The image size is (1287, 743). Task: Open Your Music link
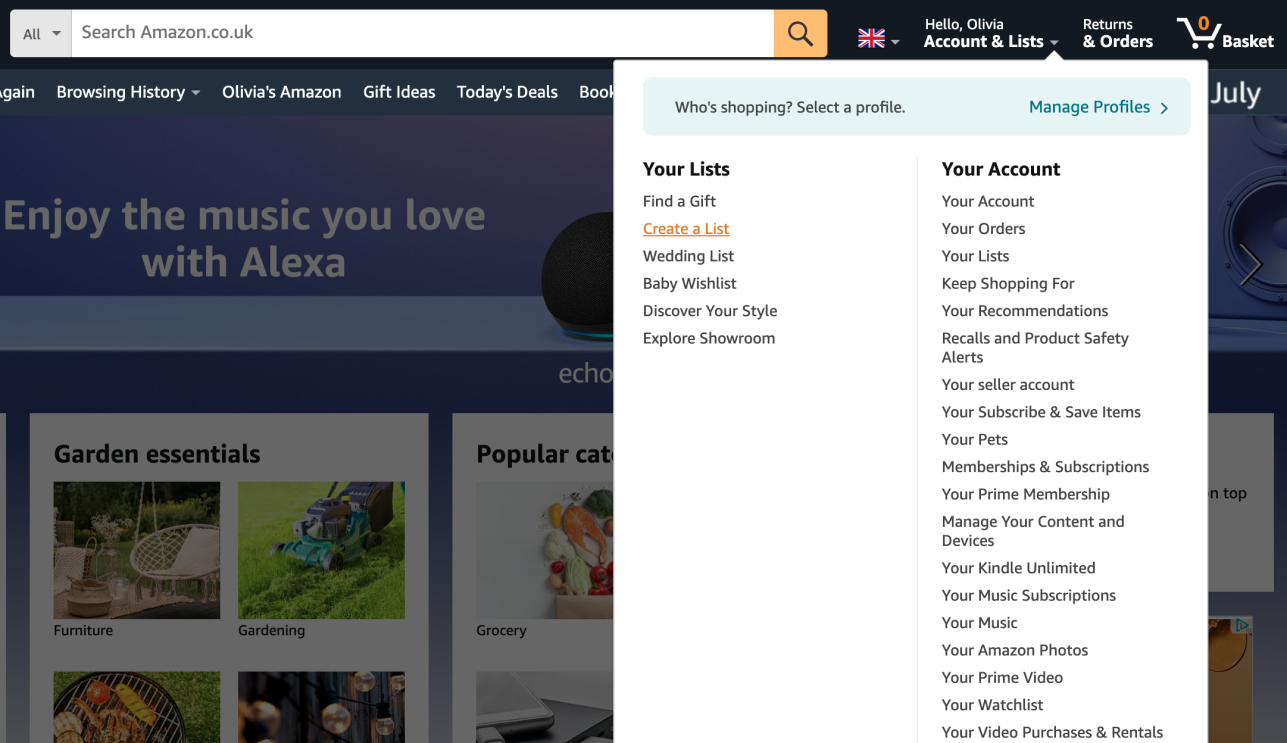[x=979, y=623]
